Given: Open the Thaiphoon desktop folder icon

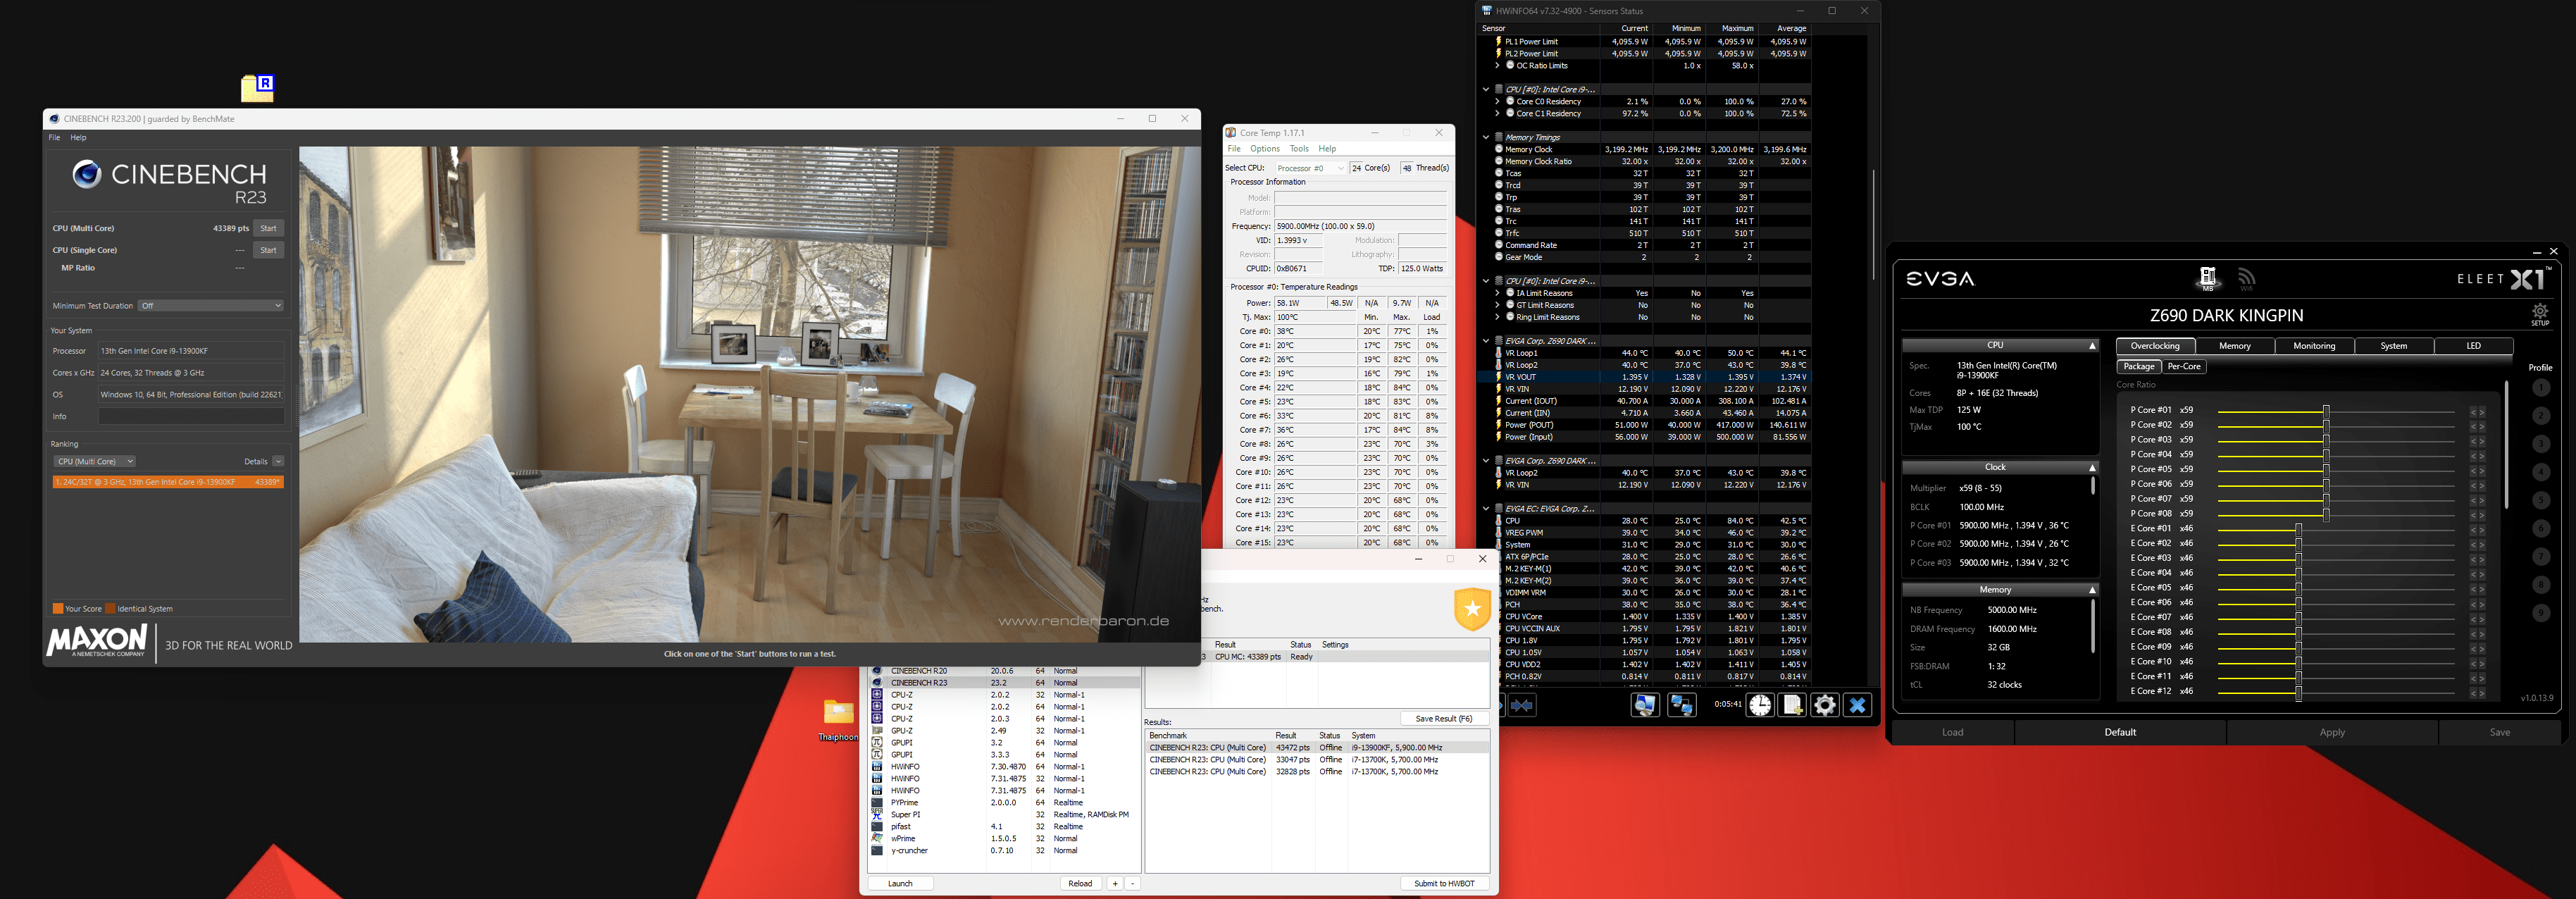Looking at the screenshot, I should click(x=838, y=712).
